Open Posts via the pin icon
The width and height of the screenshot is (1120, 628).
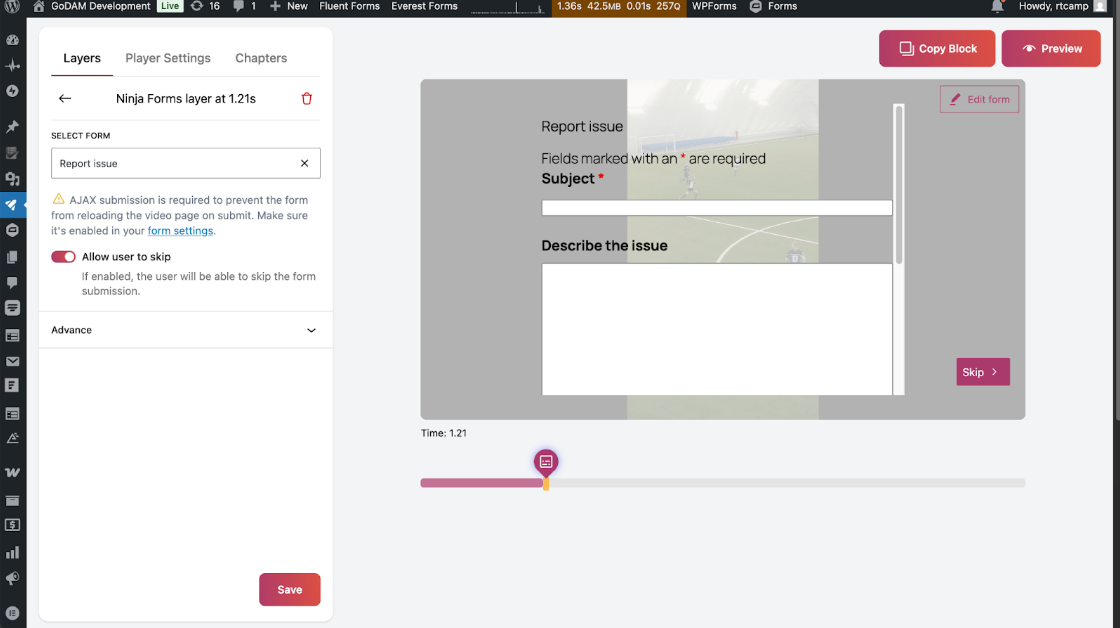pyautogui.click(x=13, y=127)
